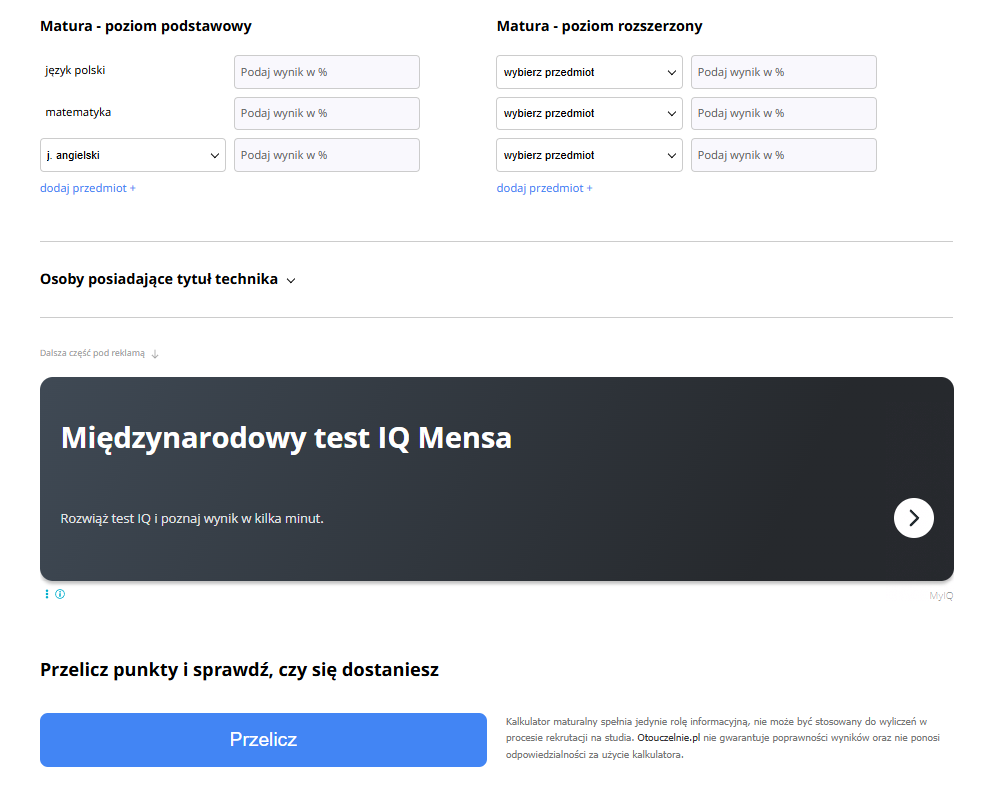Focus the 'matematyka' result field
The height and width of the screenshot is (797, 999).
327,114
